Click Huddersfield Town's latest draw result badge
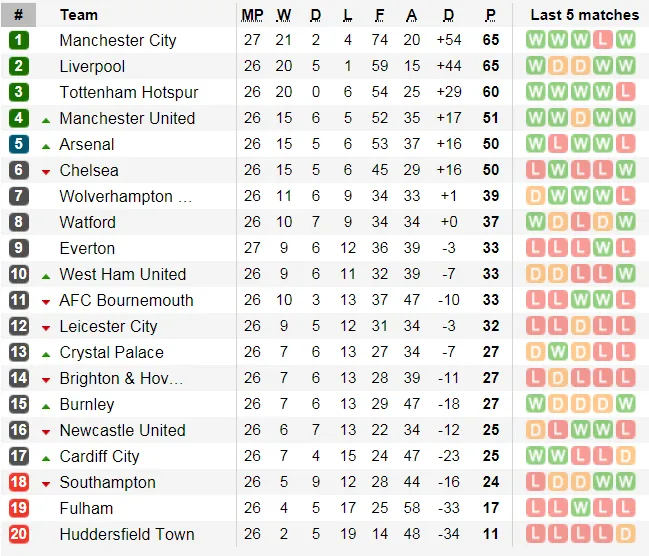649x556 pixels. 626,534
